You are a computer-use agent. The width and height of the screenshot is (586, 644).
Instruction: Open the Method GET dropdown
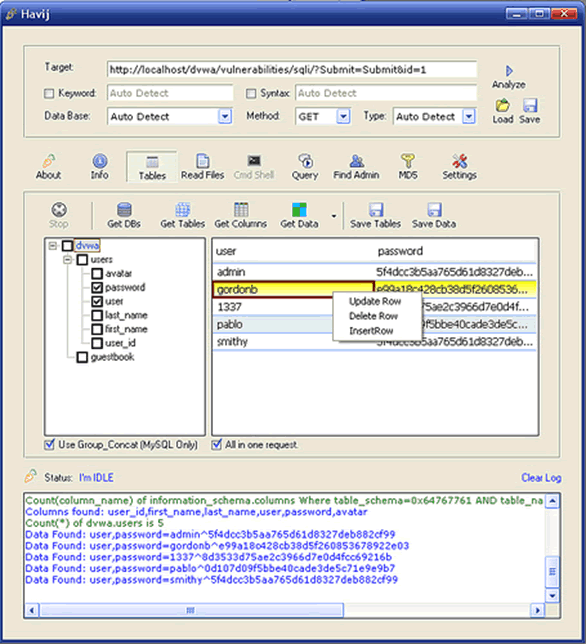tap(343, 116)
